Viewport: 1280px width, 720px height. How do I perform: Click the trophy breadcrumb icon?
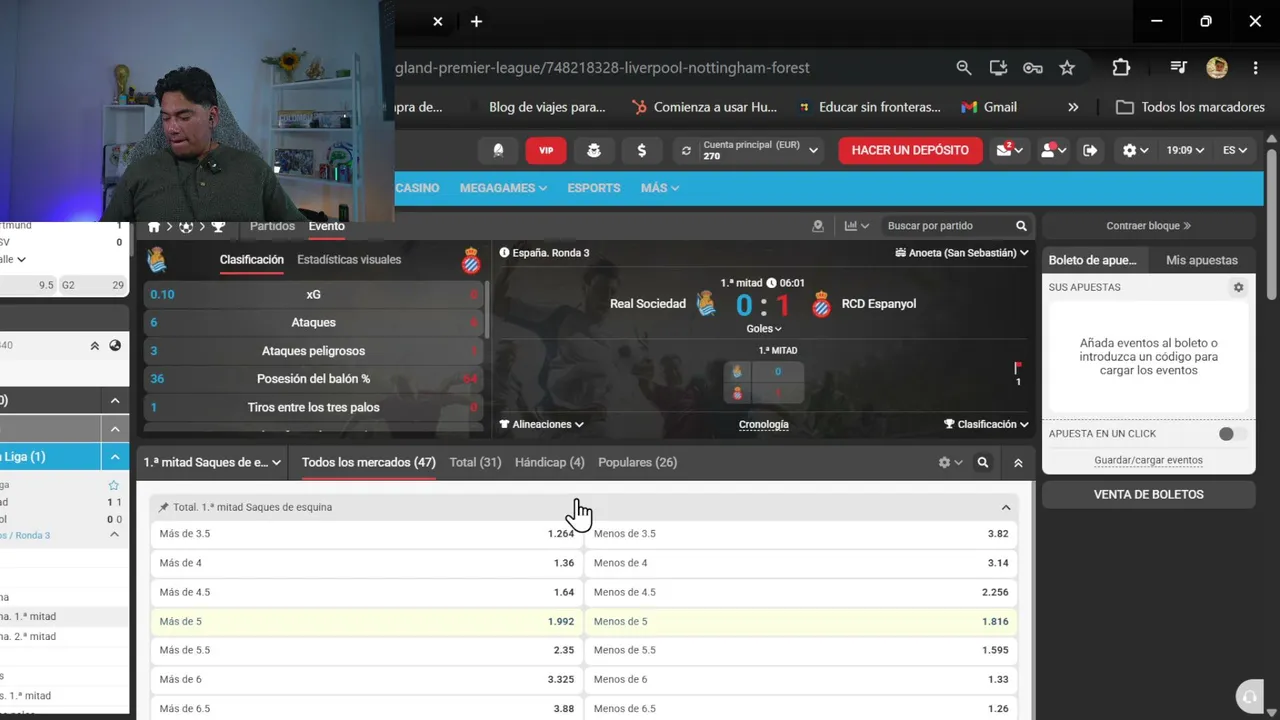pyautogui.click(x=218, y=227)
